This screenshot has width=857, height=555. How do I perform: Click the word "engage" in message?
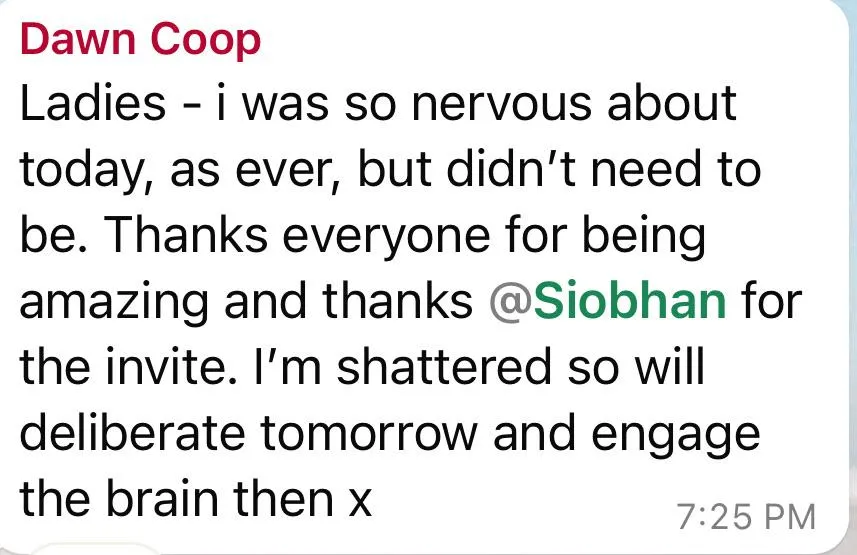pyautogui.click(x=676, y=437)
